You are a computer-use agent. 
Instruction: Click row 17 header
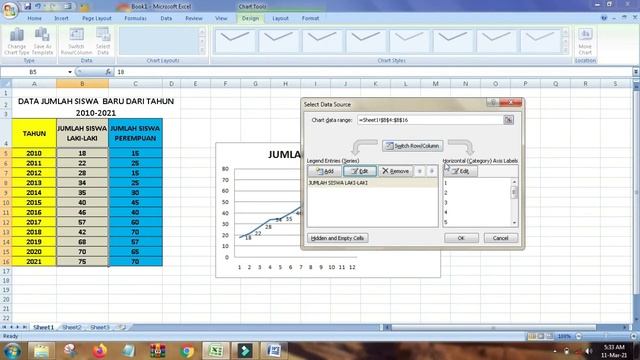(x=6, y=271)
